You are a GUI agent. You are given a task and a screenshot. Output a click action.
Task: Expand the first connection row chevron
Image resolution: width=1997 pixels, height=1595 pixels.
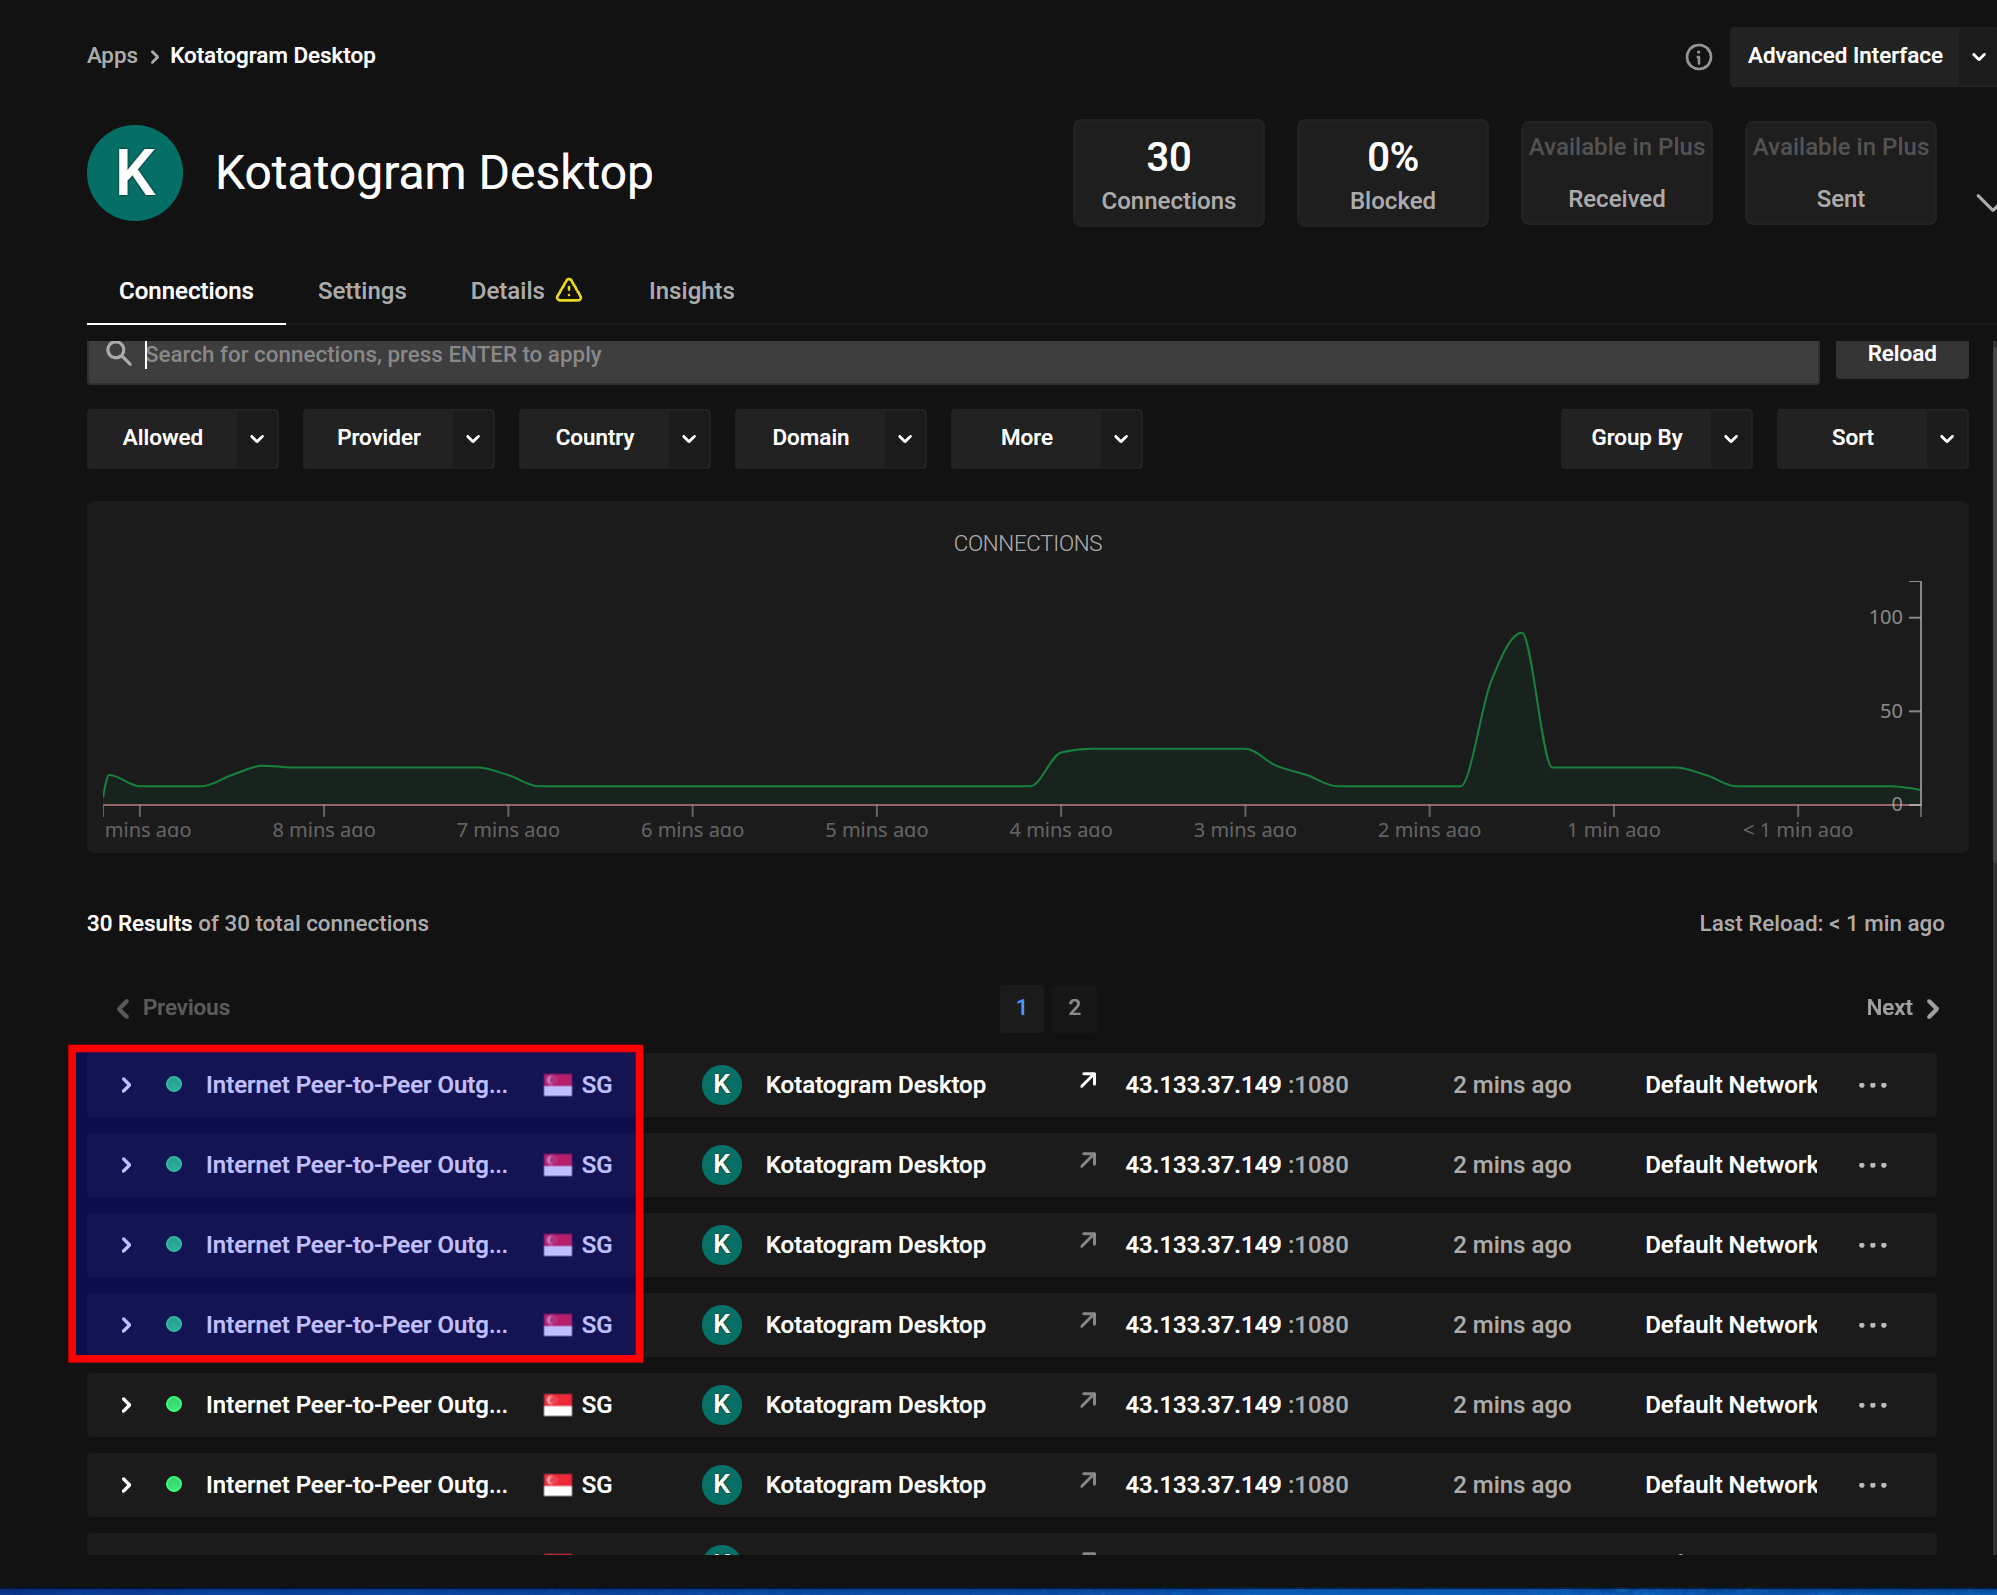(126, 1085)
